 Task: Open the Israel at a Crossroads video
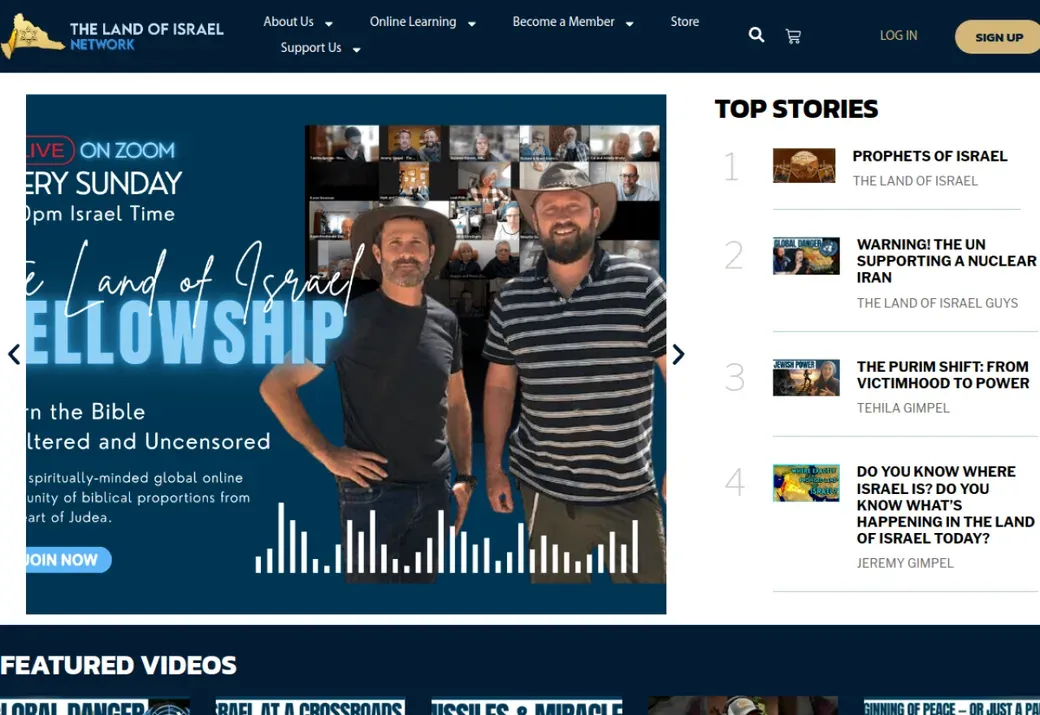pyautogui.click(x=310, y=706)
